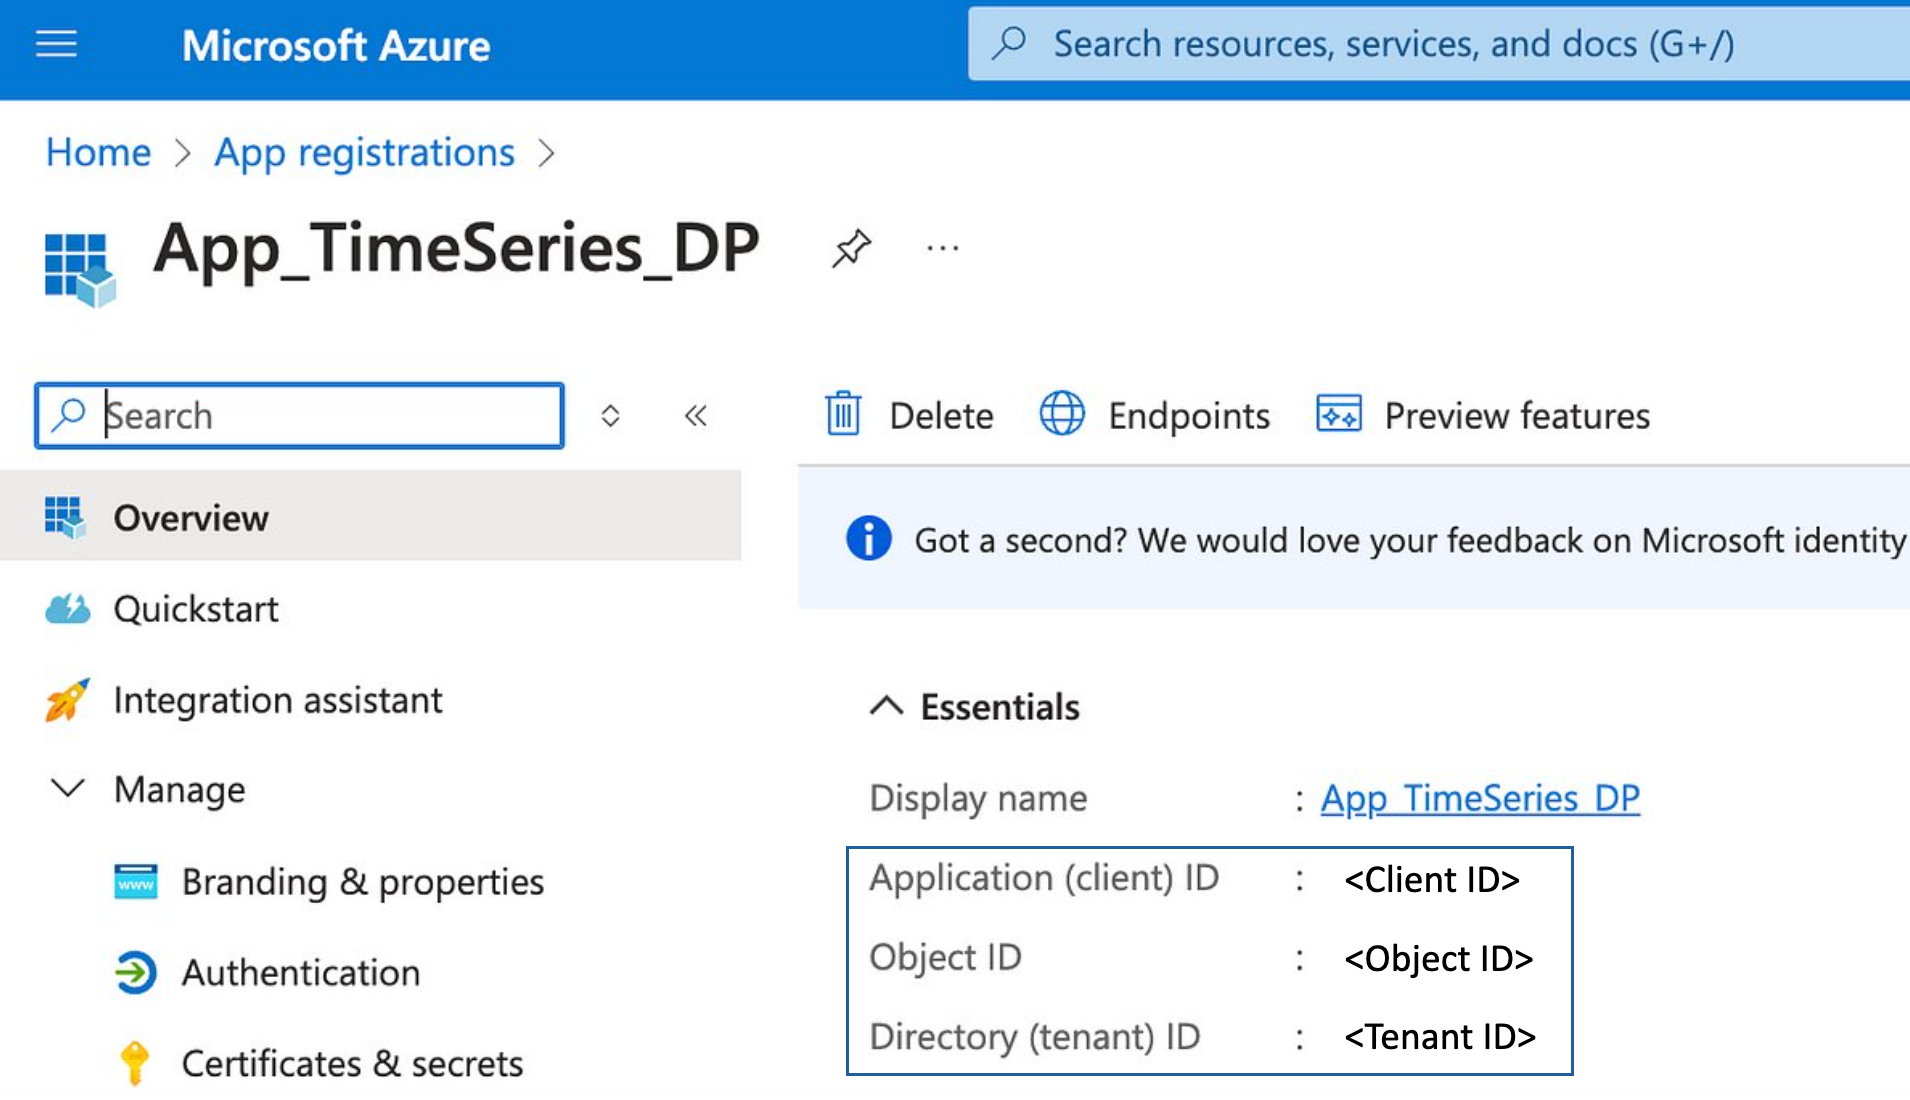Toggle the expand/collapse sidebar groups arrows
This screenshot has width=1910, height=1100.
click(610, 415)
